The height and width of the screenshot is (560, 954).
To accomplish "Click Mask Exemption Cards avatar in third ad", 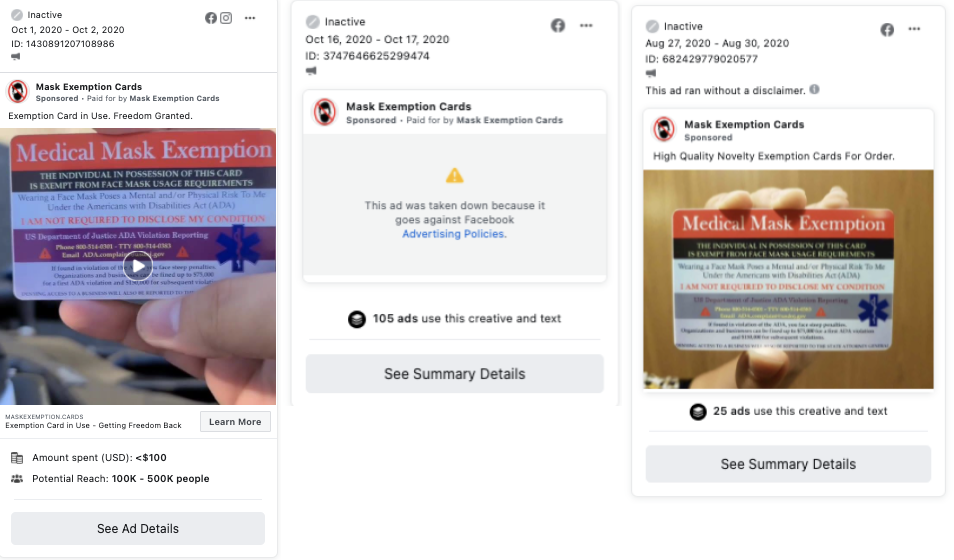I will [x=664, y=129].
